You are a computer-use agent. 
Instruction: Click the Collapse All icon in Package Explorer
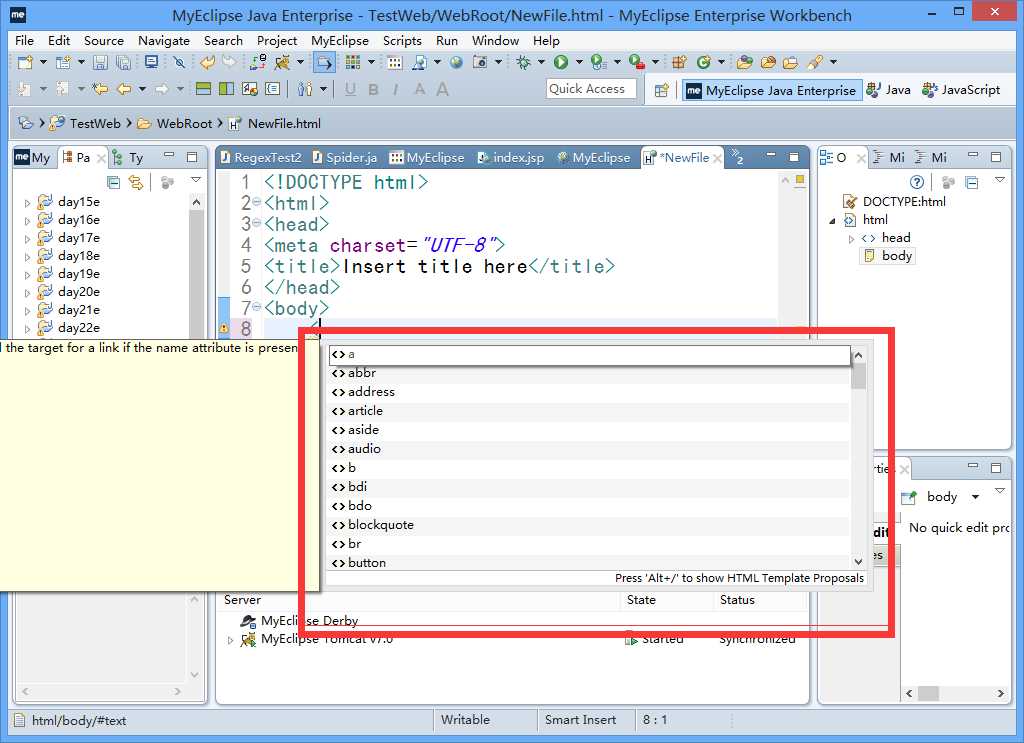tap(114, 182)
